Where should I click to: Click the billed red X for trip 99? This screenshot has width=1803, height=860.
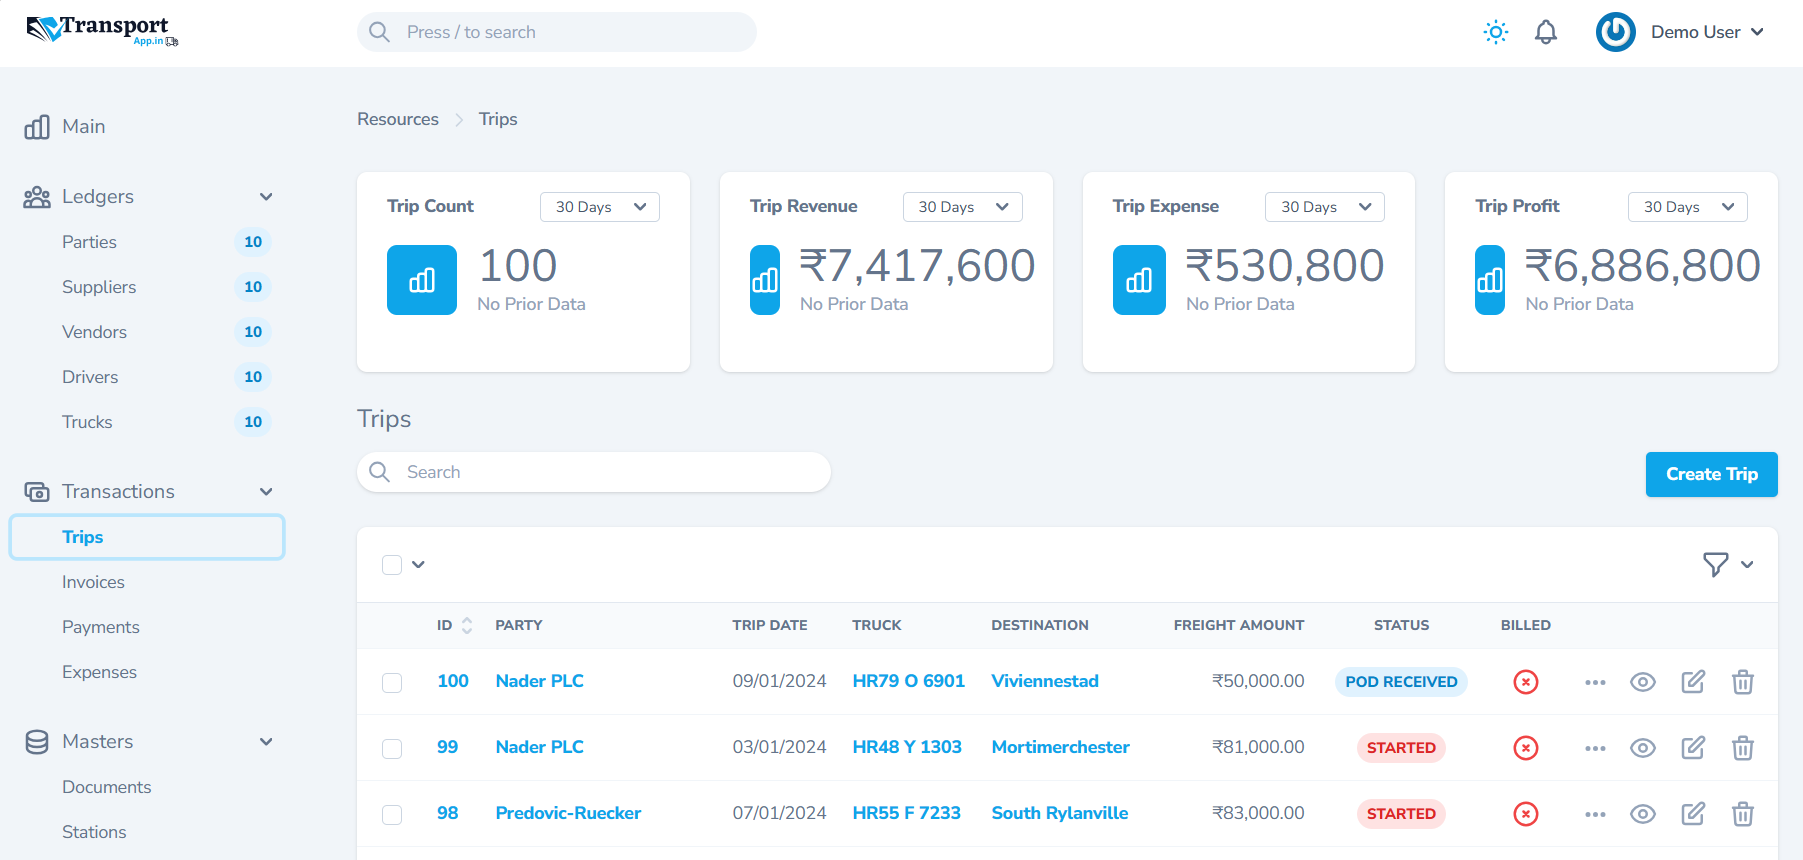point(1525,748)
